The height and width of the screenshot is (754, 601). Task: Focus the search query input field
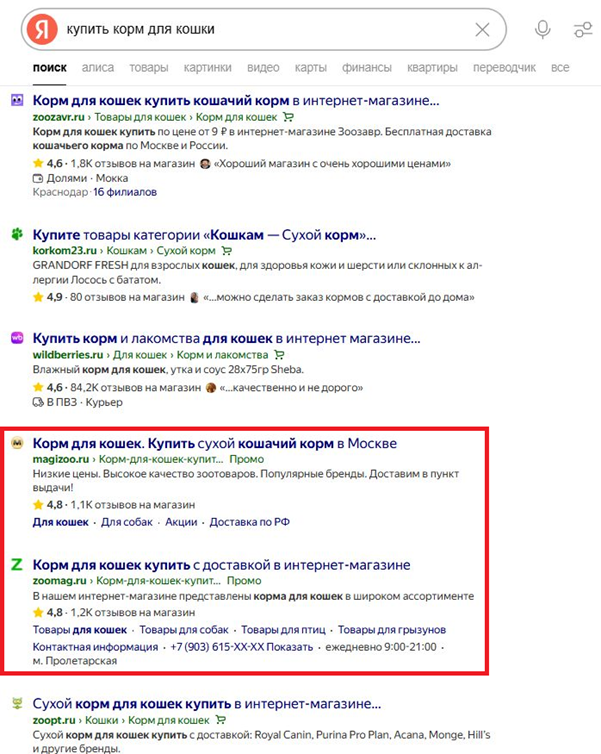tap(264, 29)
